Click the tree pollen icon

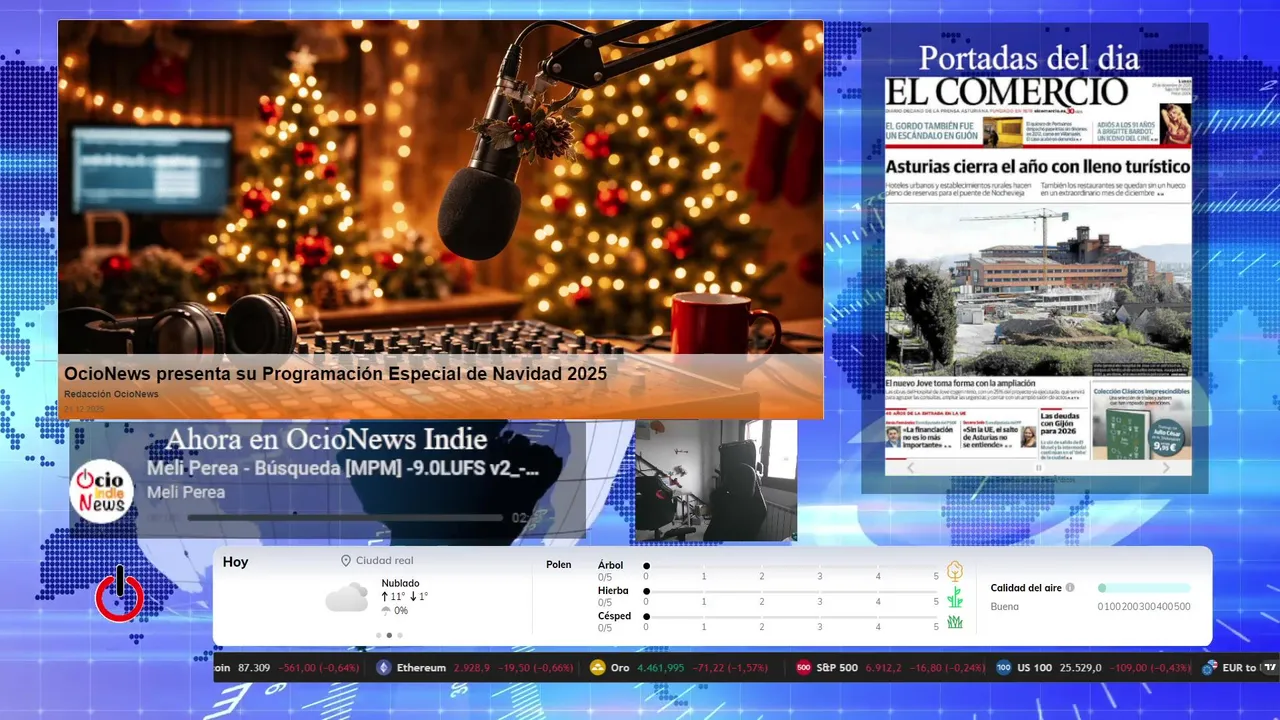[x=955, y=571]
